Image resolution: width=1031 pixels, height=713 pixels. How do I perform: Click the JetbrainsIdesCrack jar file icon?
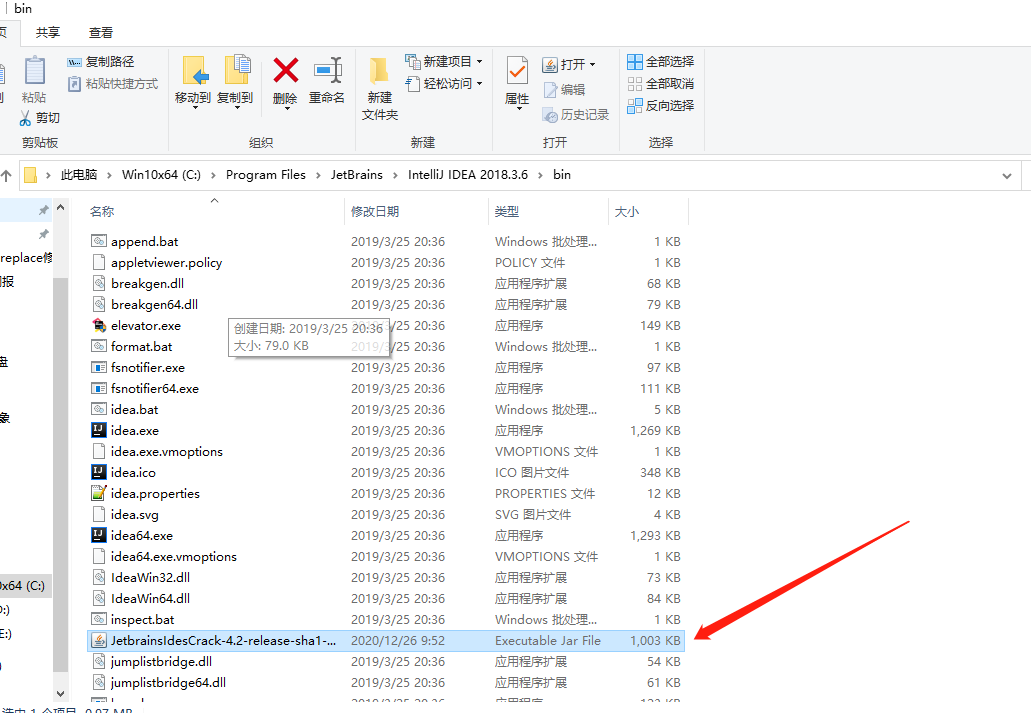coord(99,641)
